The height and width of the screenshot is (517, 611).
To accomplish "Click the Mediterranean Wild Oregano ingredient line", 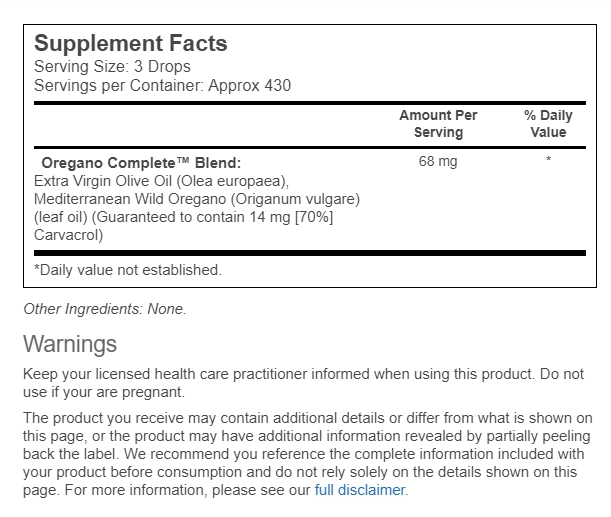I will [x=196, y=198].
